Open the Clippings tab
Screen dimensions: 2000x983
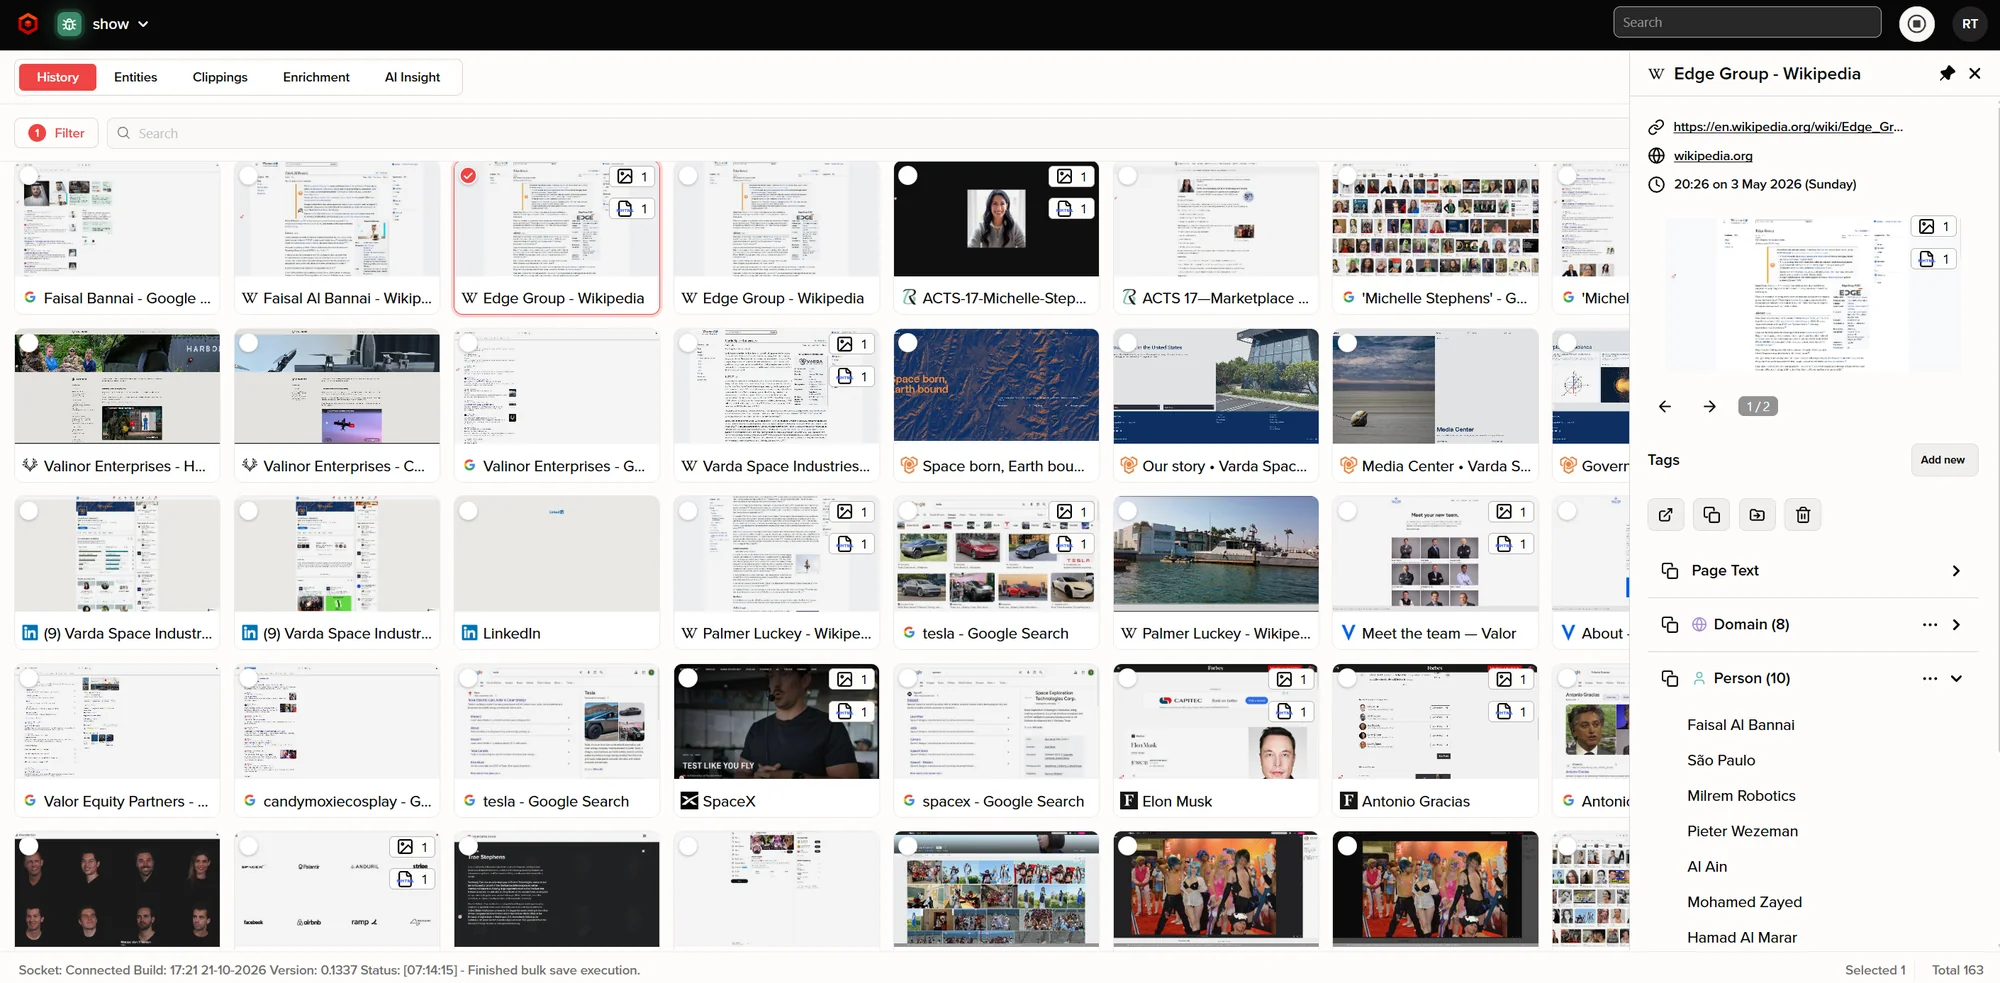coord(220,77)
